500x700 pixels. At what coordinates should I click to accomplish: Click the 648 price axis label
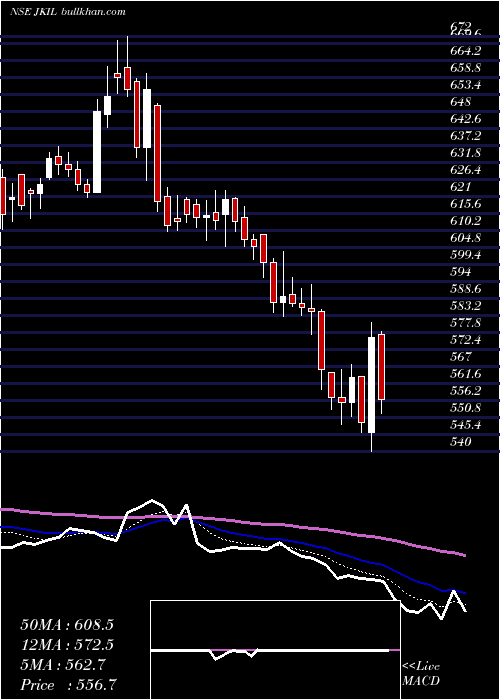coord(461,102)
